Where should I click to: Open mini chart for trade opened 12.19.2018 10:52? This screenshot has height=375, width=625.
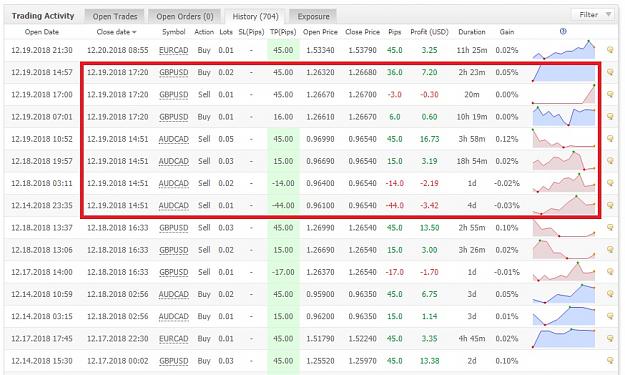coord(564,139)
